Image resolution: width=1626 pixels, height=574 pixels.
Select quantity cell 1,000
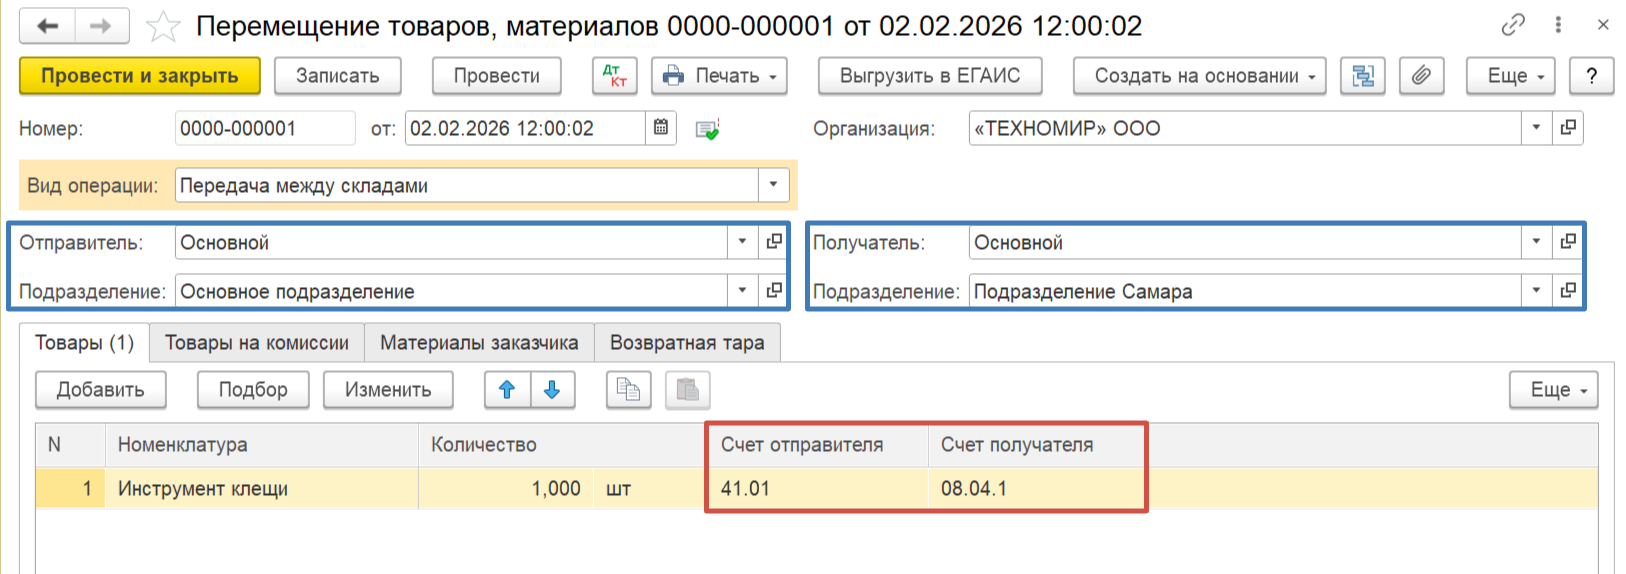pyautogui.click(x=506, y=489)
